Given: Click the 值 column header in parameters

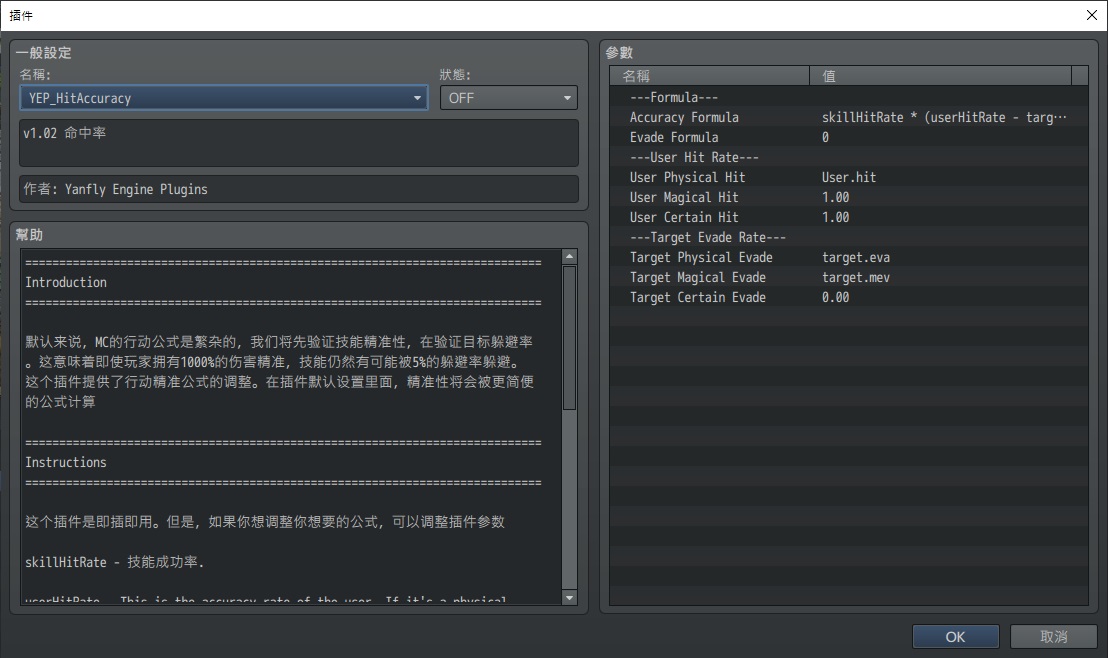Looking at the screenshot, I should [941, 76].
